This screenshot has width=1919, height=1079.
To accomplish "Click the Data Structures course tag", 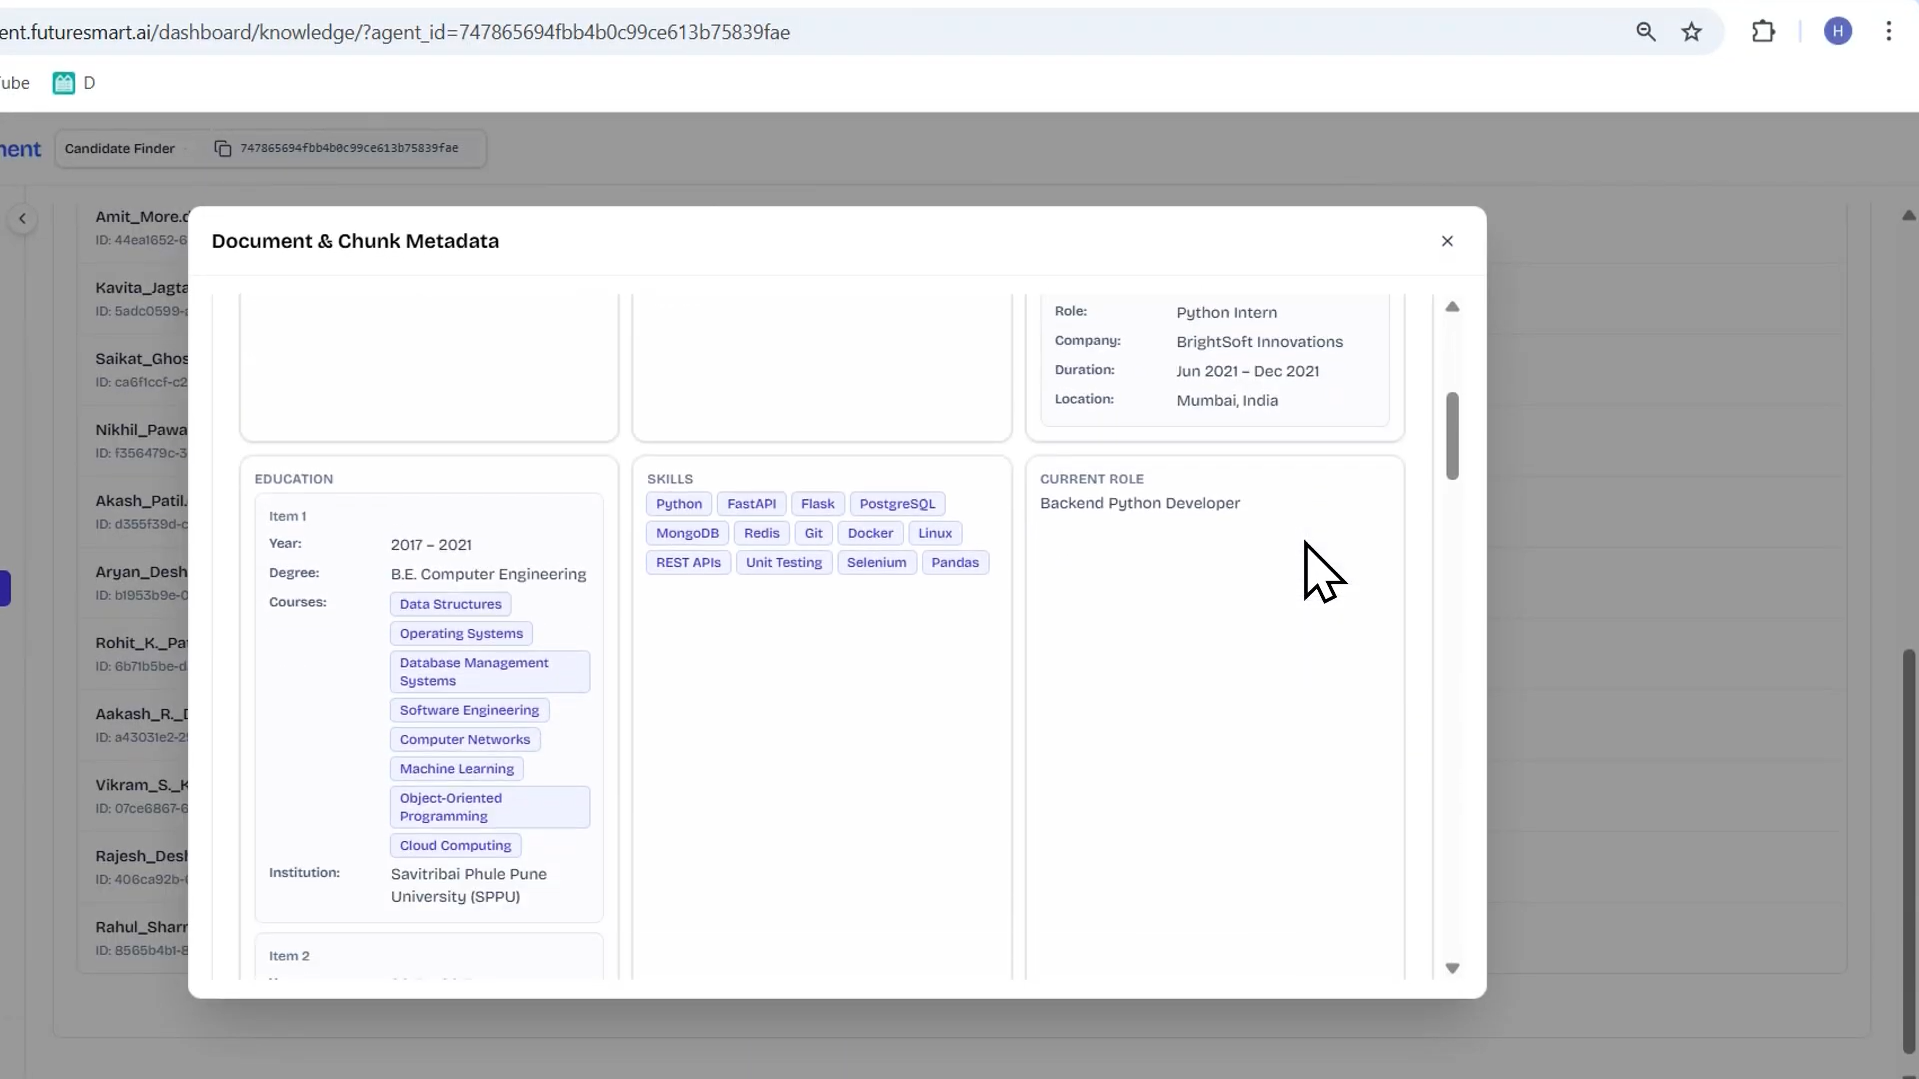I will [x=450, y=604].
